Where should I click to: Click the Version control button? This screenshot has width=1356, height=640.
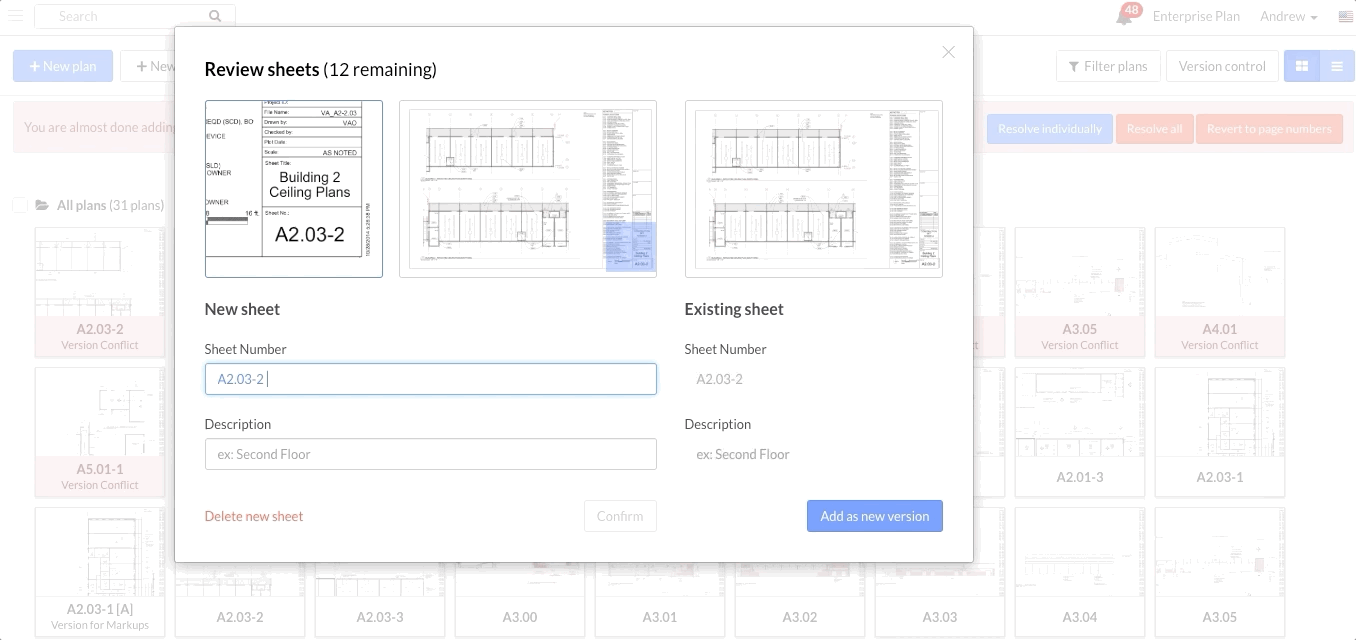(x=1221, y=66)
